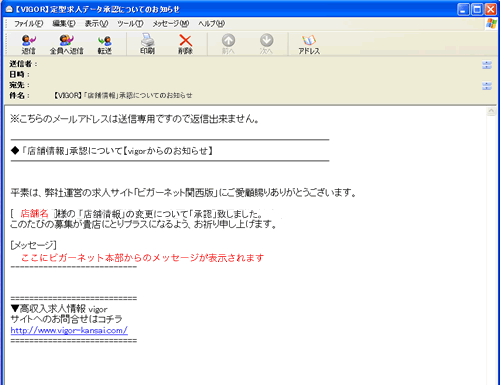Click the 日時 label in the header
Viewport: 500px width, 385px height.
tap(19, 75)
